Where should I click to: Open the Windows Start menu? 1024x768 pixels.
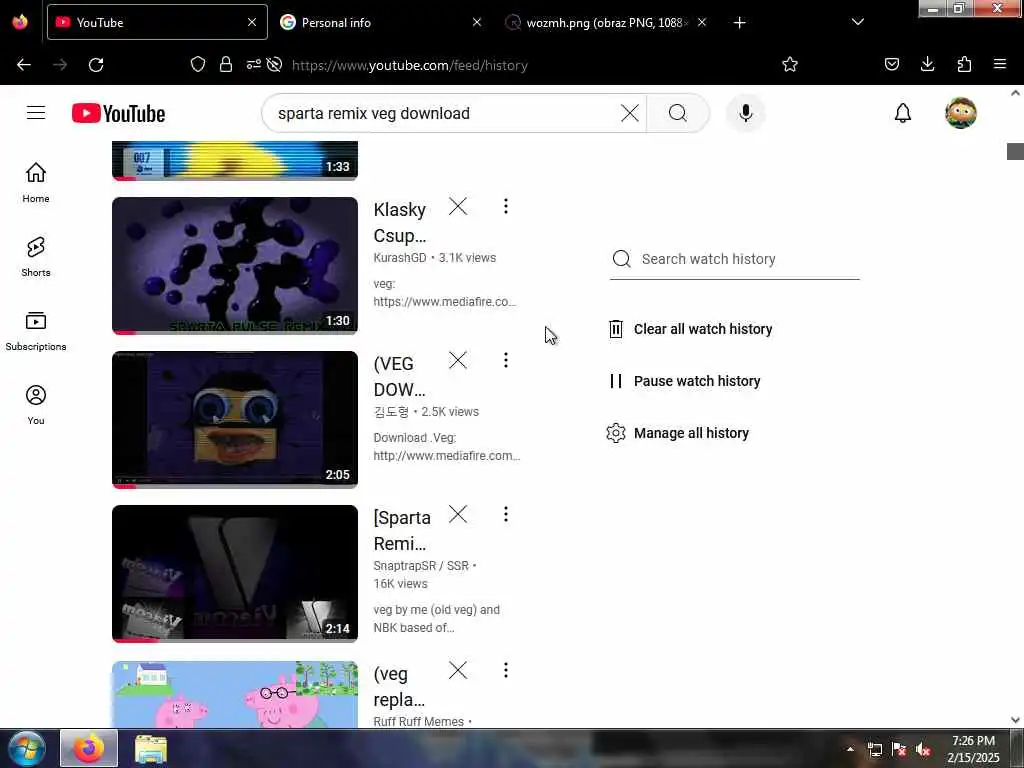click(27, 748)
